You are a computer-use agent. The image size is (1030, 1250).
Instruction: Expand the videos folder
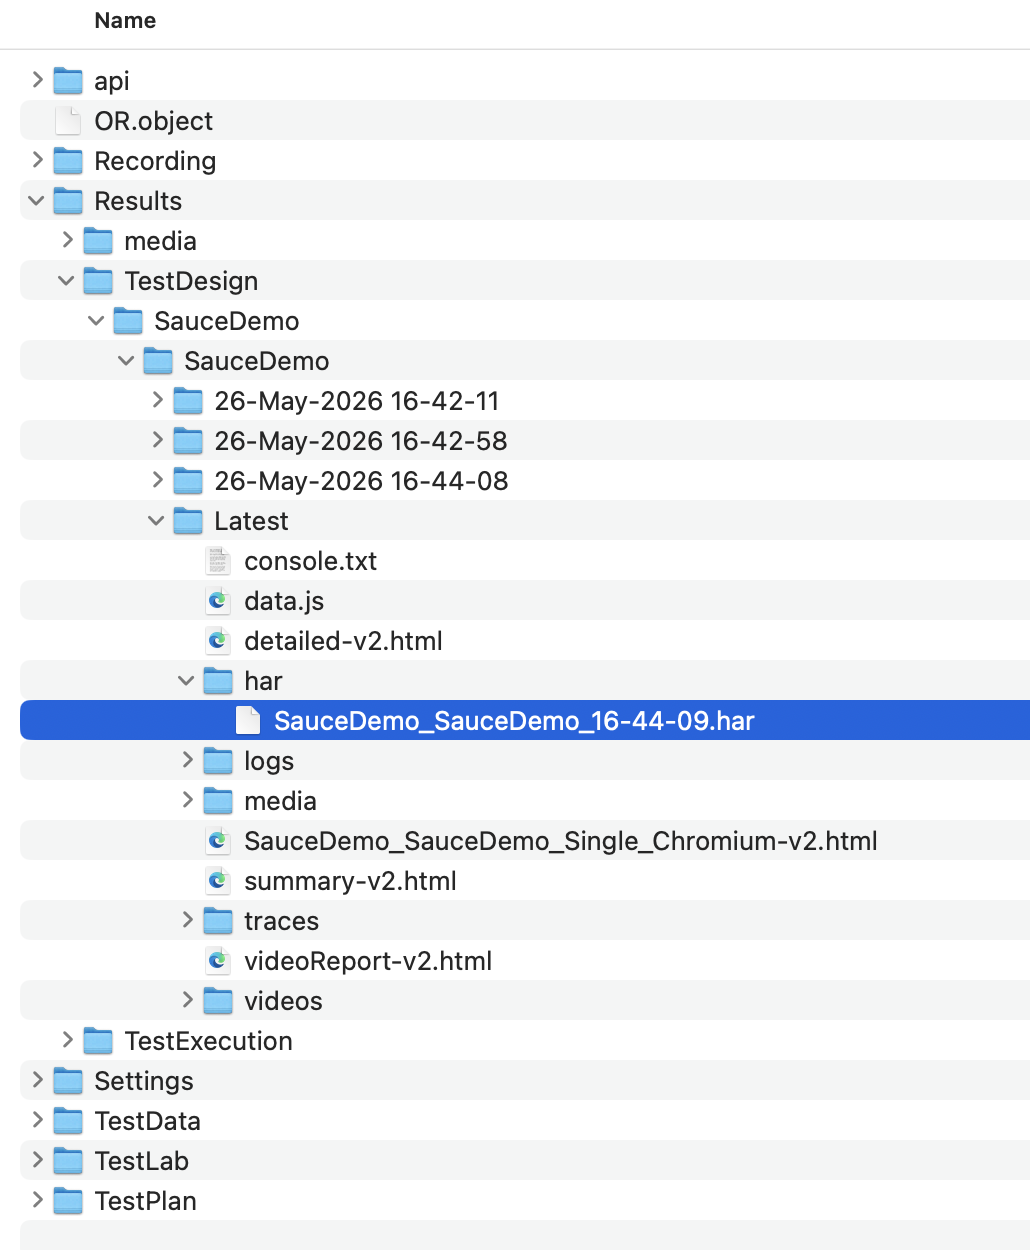[x=187, y=999]
